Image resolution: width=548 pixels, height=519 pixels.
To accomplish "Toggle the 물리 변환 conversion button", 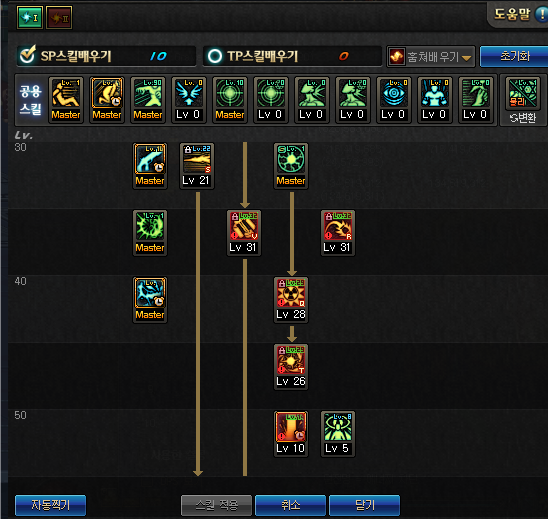I will 522,100.
